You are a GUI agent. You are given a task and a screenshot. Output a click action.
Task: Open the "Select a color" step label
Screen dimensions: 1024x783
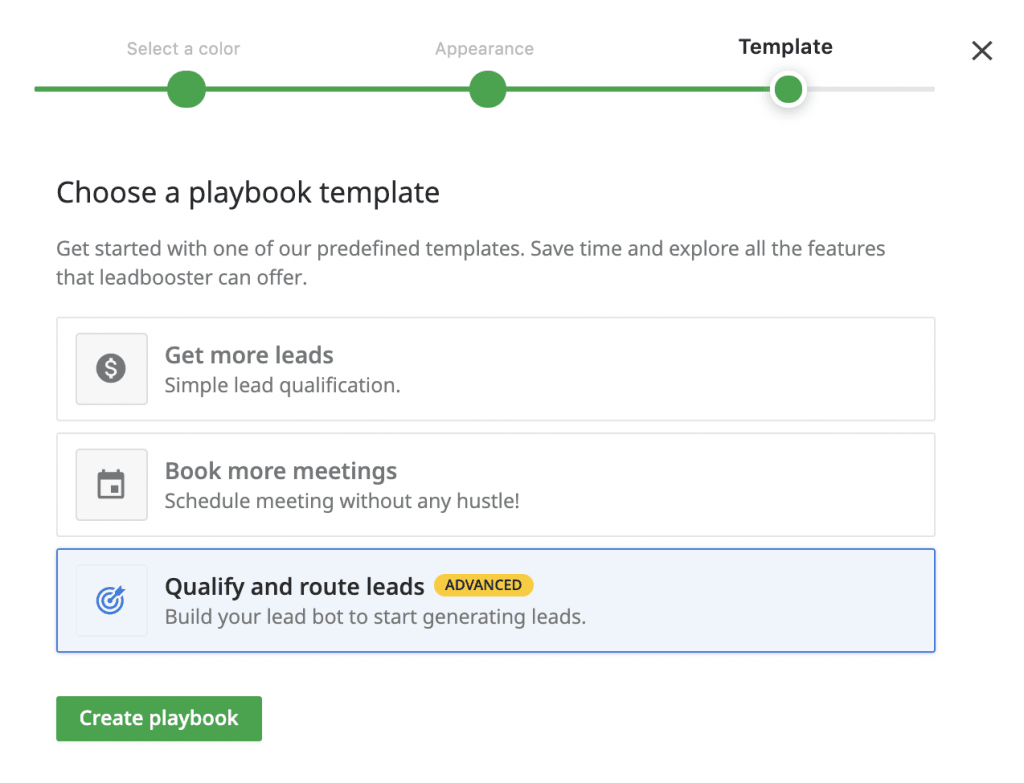tap(183, 48)
